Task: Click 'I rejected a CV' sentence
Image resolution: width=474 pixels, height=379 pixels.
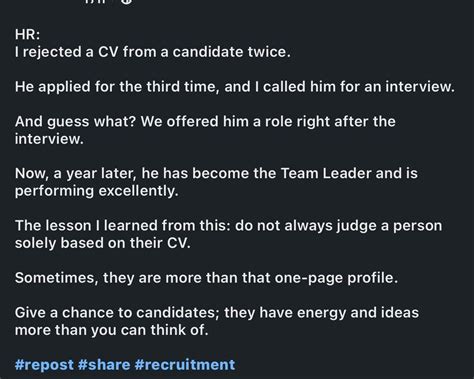Action: pyautogui.click(x=153, y=52)
